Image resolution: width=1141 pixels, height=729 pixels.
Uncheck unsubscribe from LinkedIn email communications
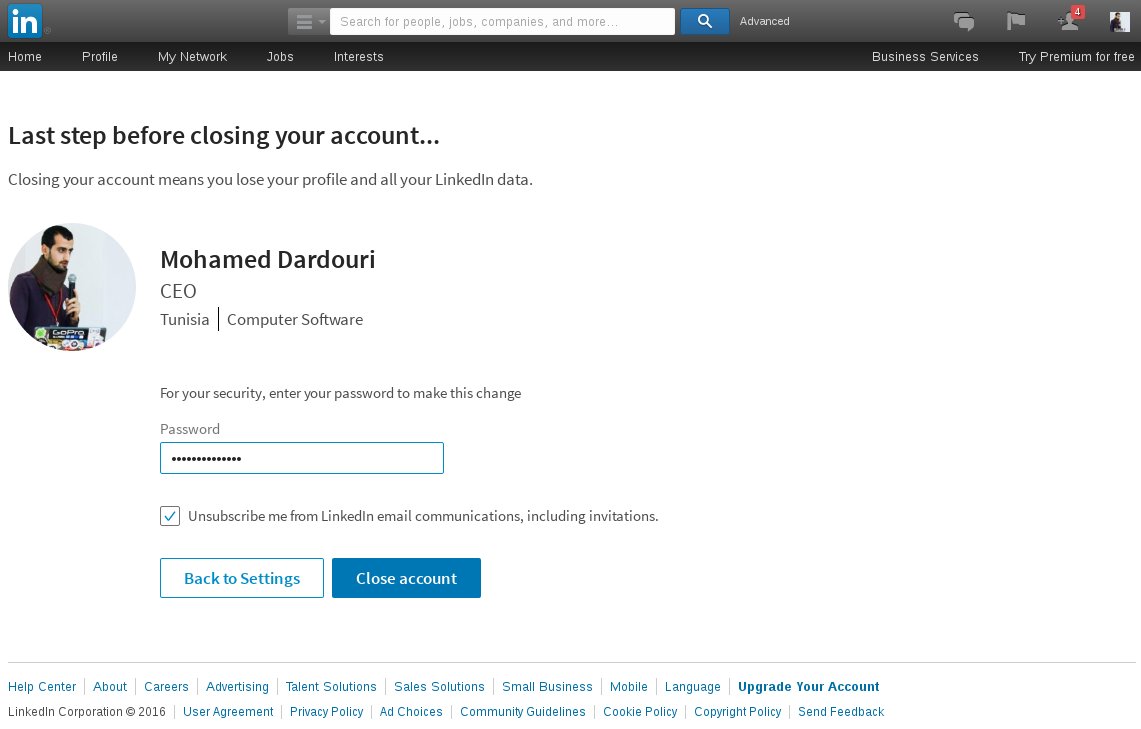click(x=170, y=516)
